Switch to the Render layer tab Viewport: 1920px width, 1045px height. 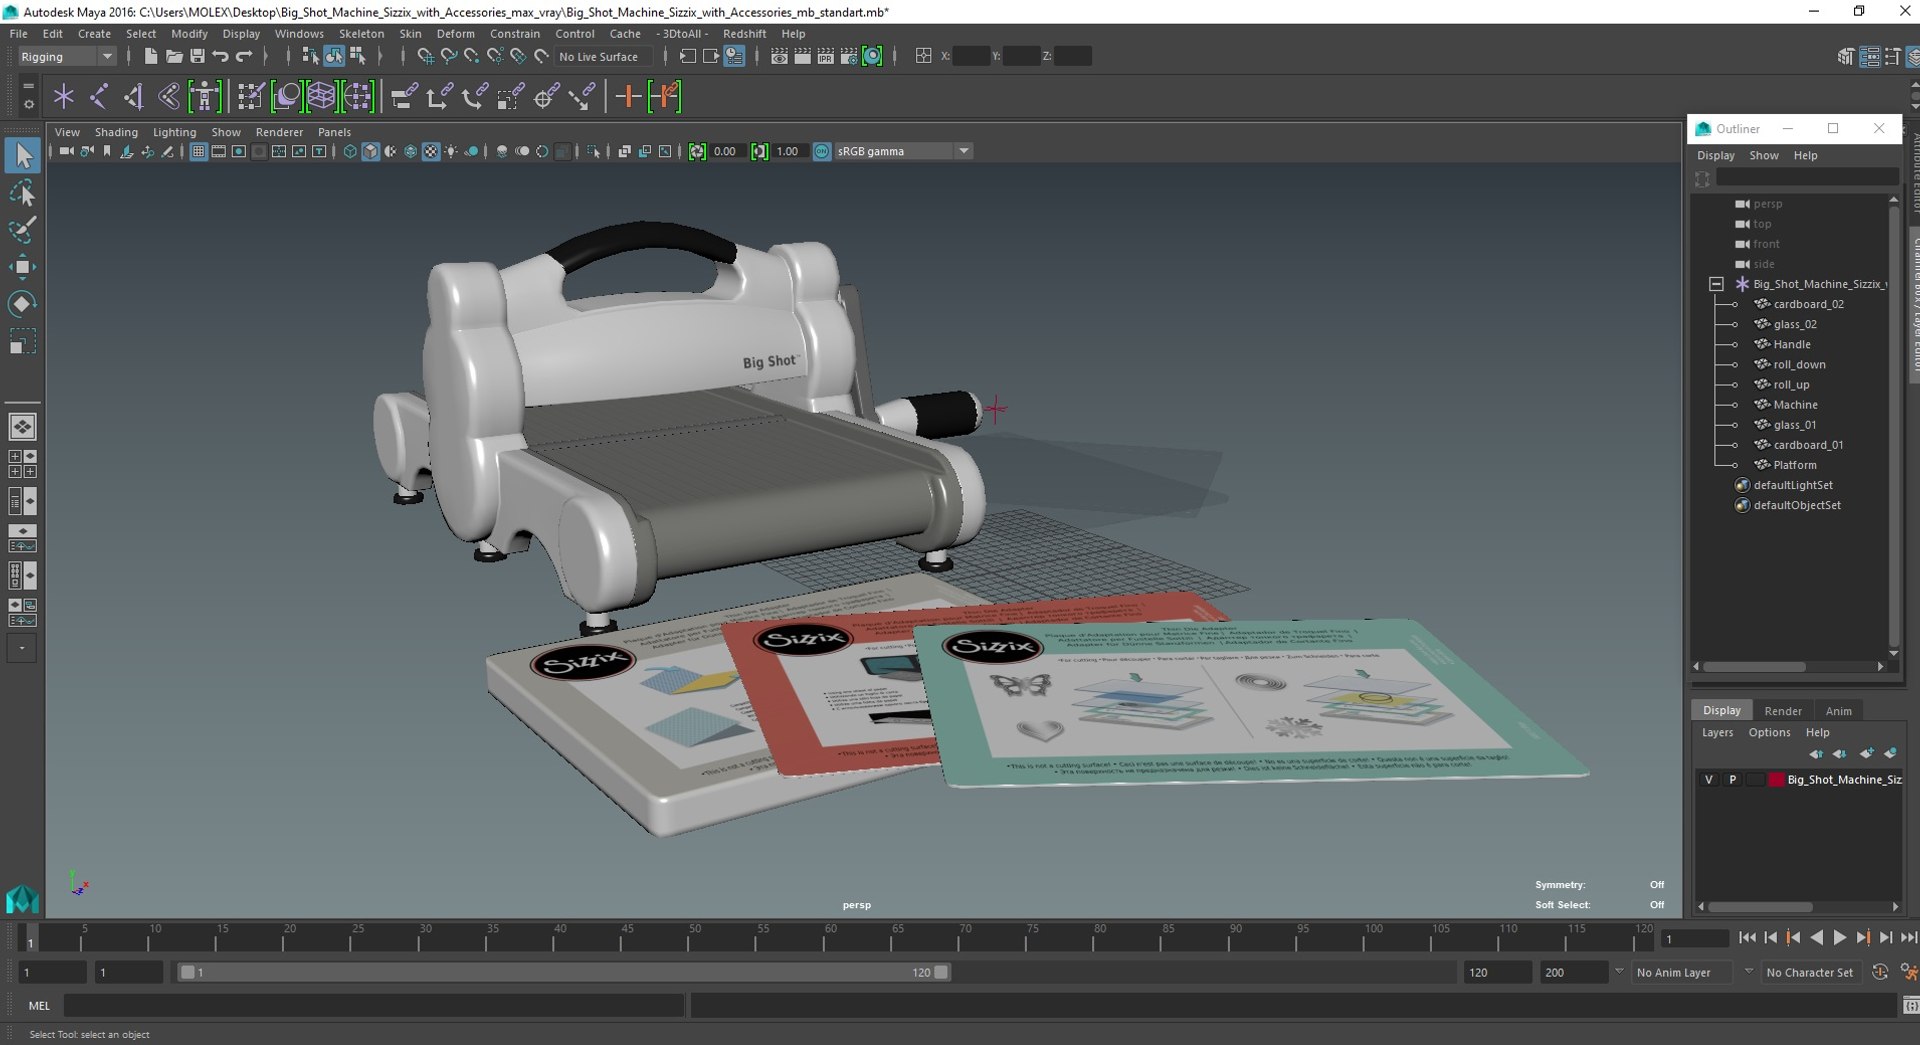point(1782,711)
